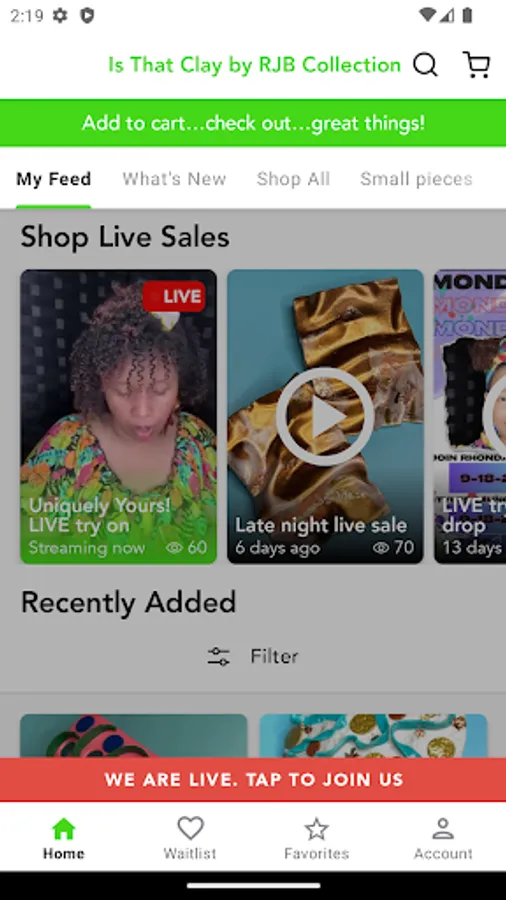Viewport: 506px width, 900px height.
Task: Open the Monday LIVE drop thumbnail
Action: click(x=470, y=417)
